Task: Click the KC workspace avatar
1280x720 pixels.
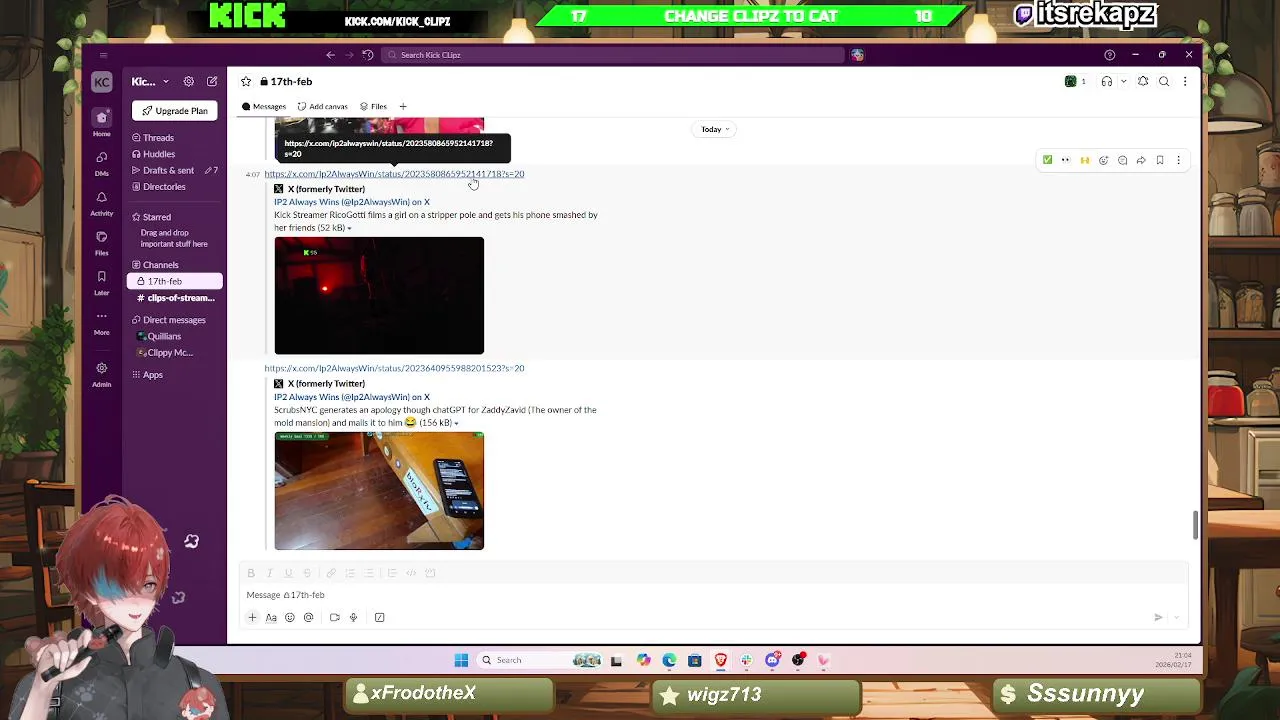Action: tap(101, 81)
